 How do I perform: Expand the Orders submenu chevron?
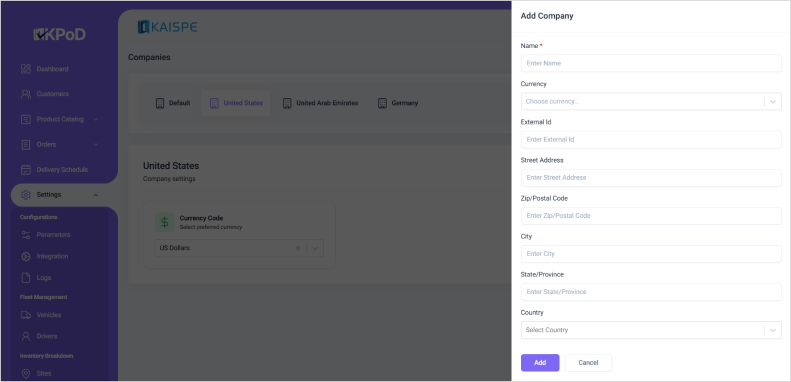[x=96, y=145]
